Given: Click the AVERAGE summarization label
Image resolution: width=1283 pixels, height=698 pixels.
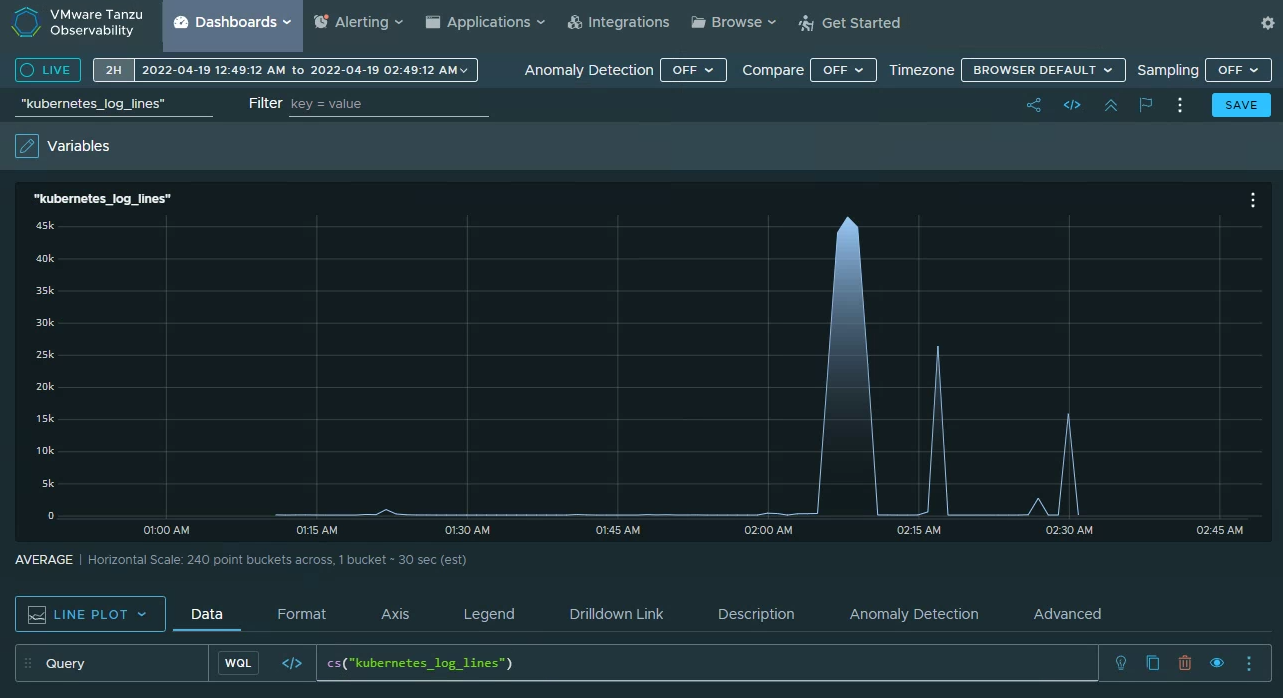Looking at the screenshot, I should 44,560.
